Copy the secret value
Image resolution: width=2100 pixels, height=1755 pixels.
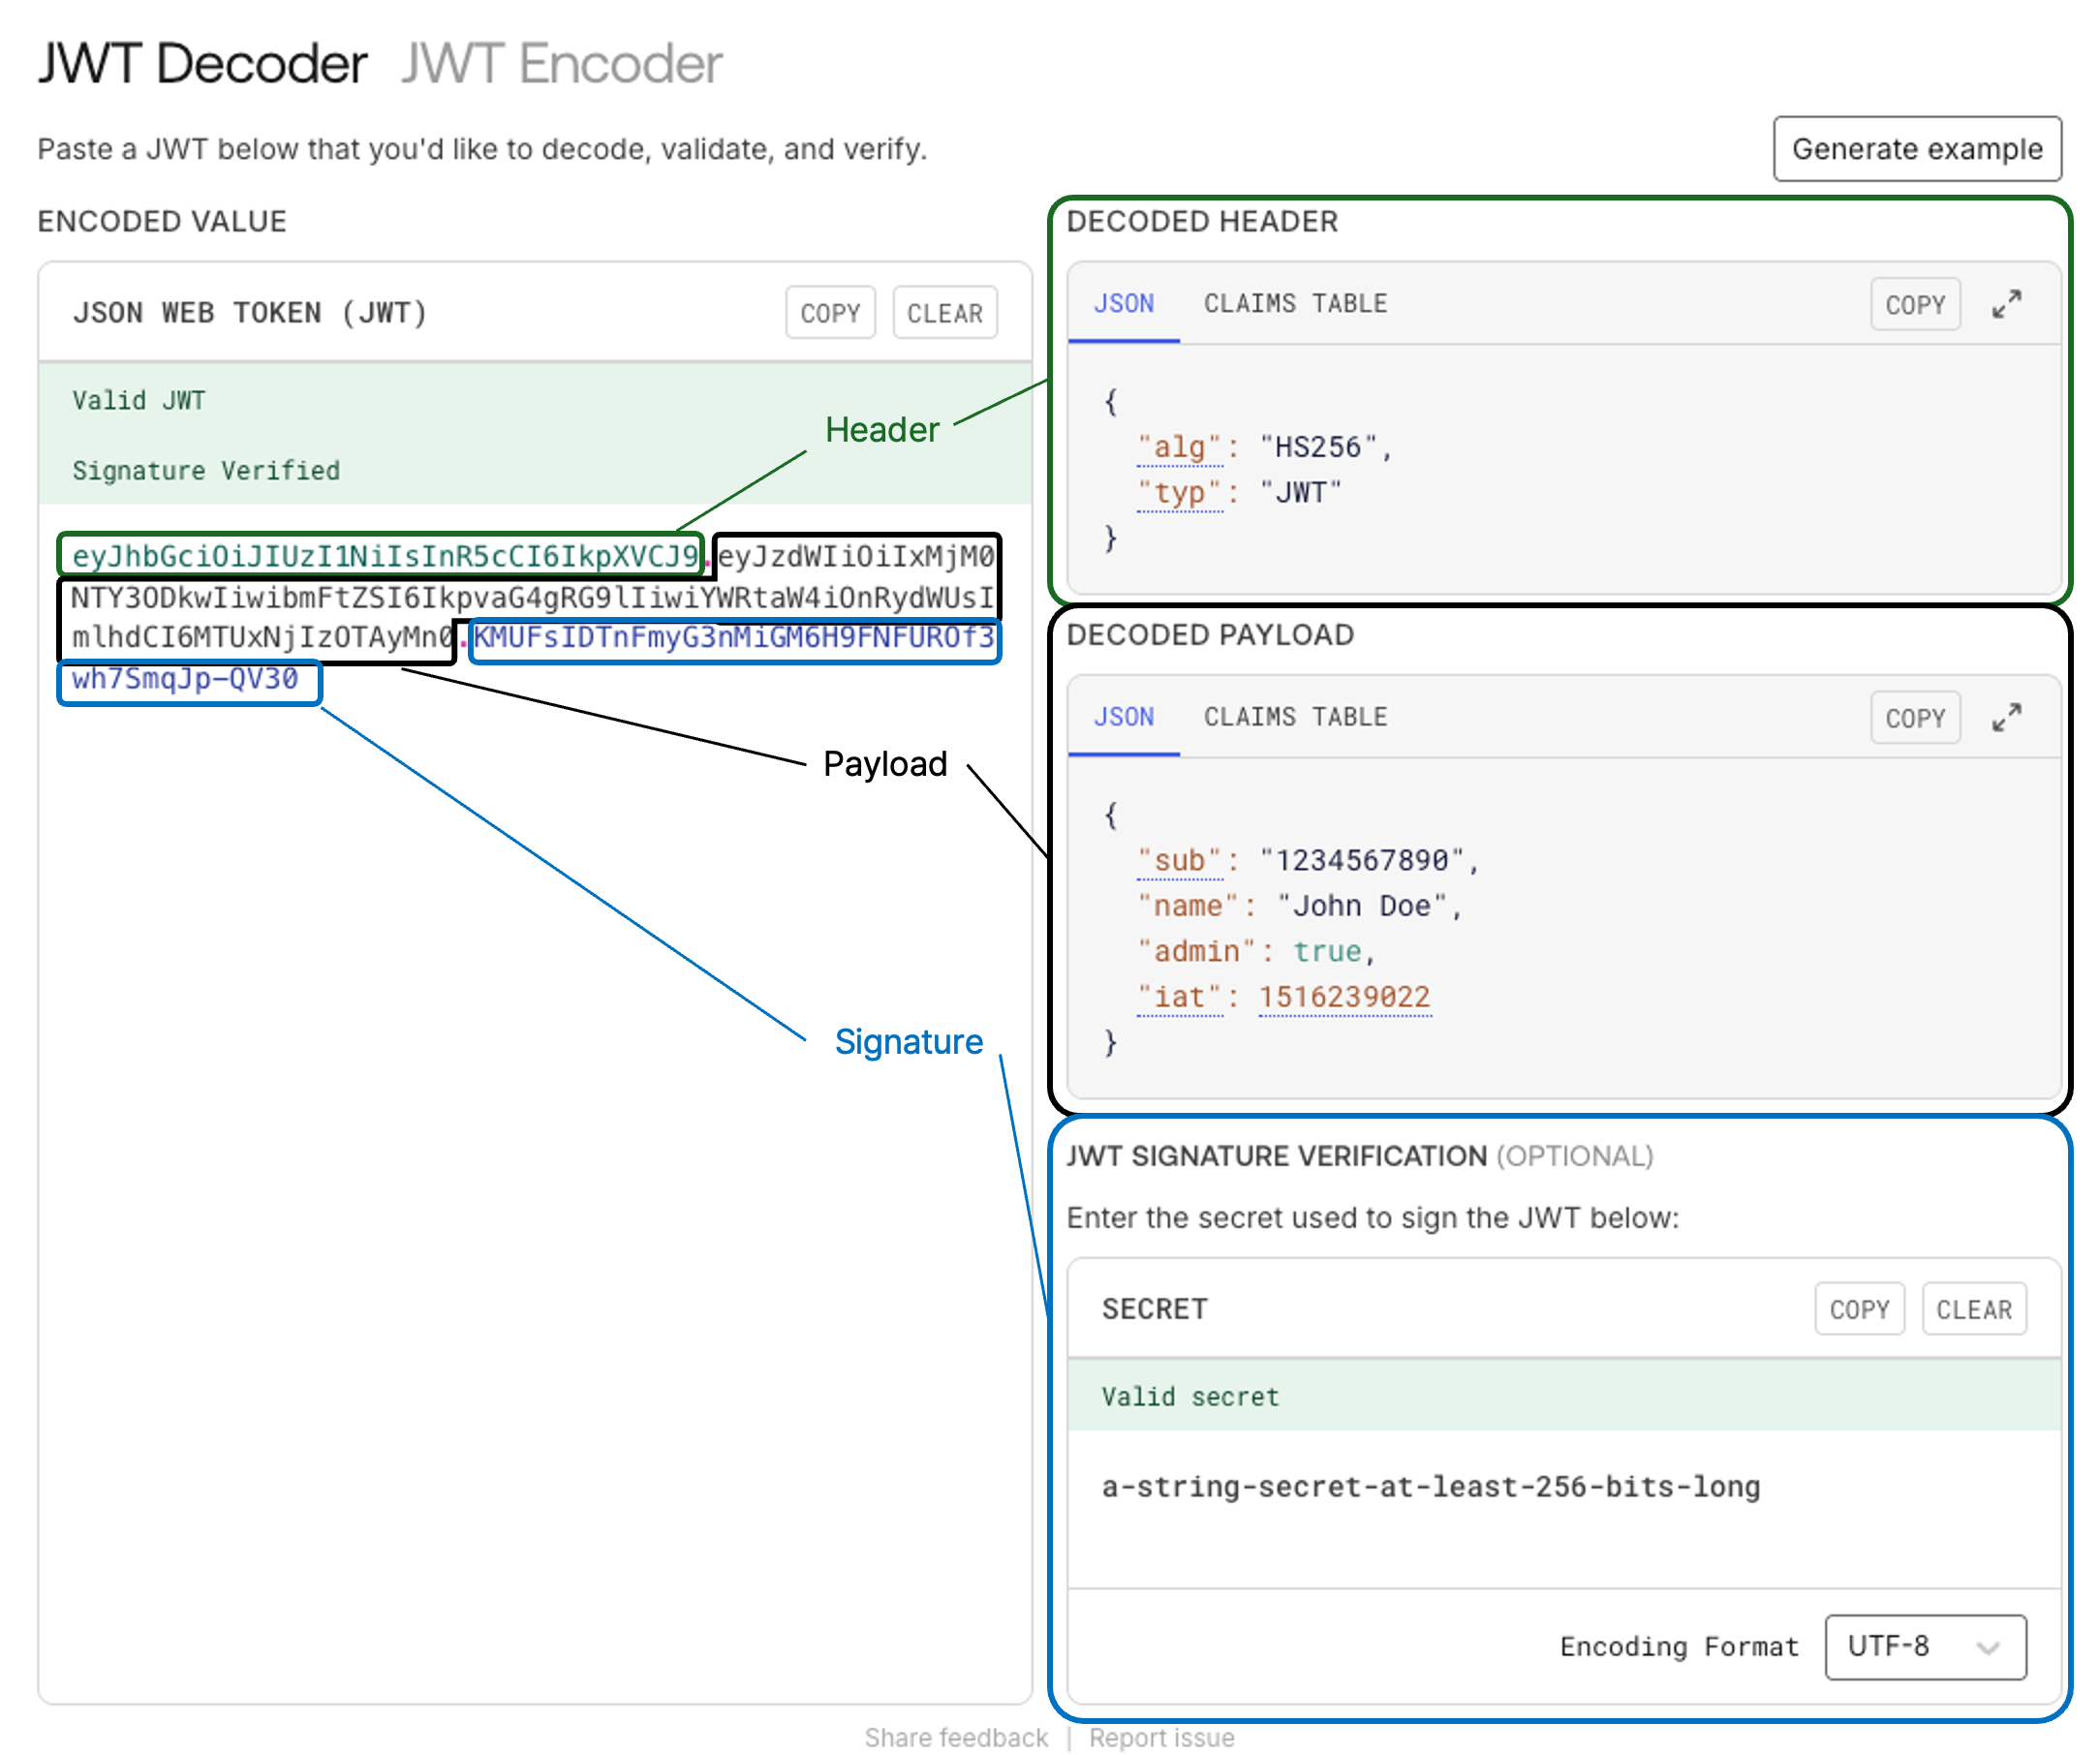(1858, 1309)
